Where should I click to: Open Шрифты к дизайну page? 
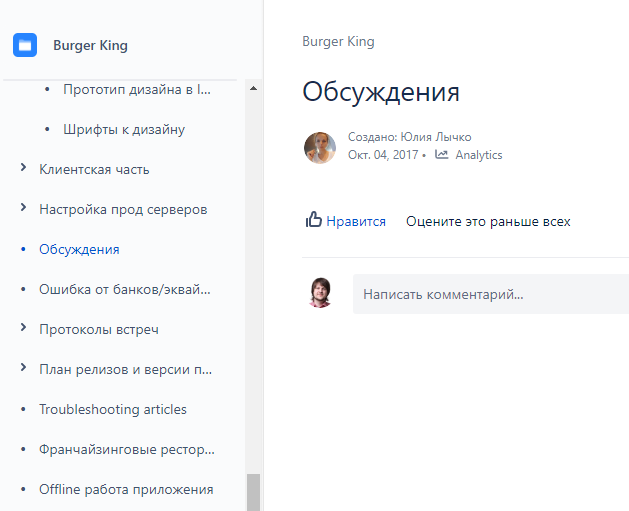pyautogui.click(x=123, y=129)
